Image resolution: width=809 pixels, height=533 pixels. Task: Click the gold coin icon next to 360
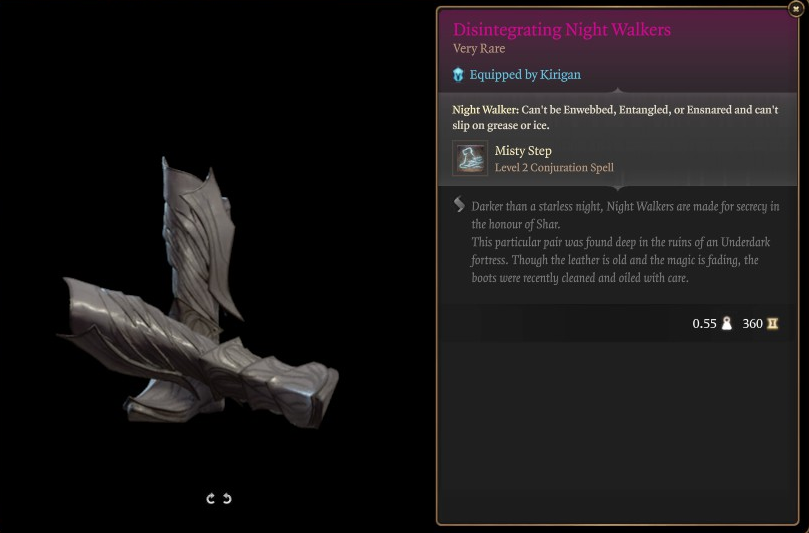[x=772, y=324]
